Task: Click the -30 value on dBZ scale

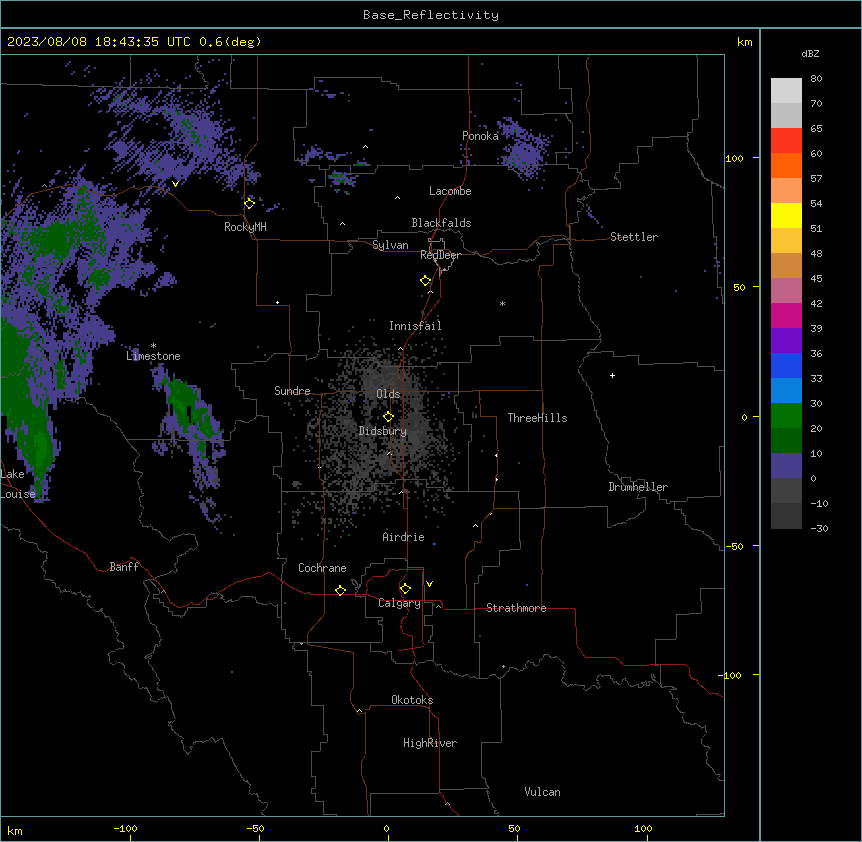Action: (x=819, y=528)
